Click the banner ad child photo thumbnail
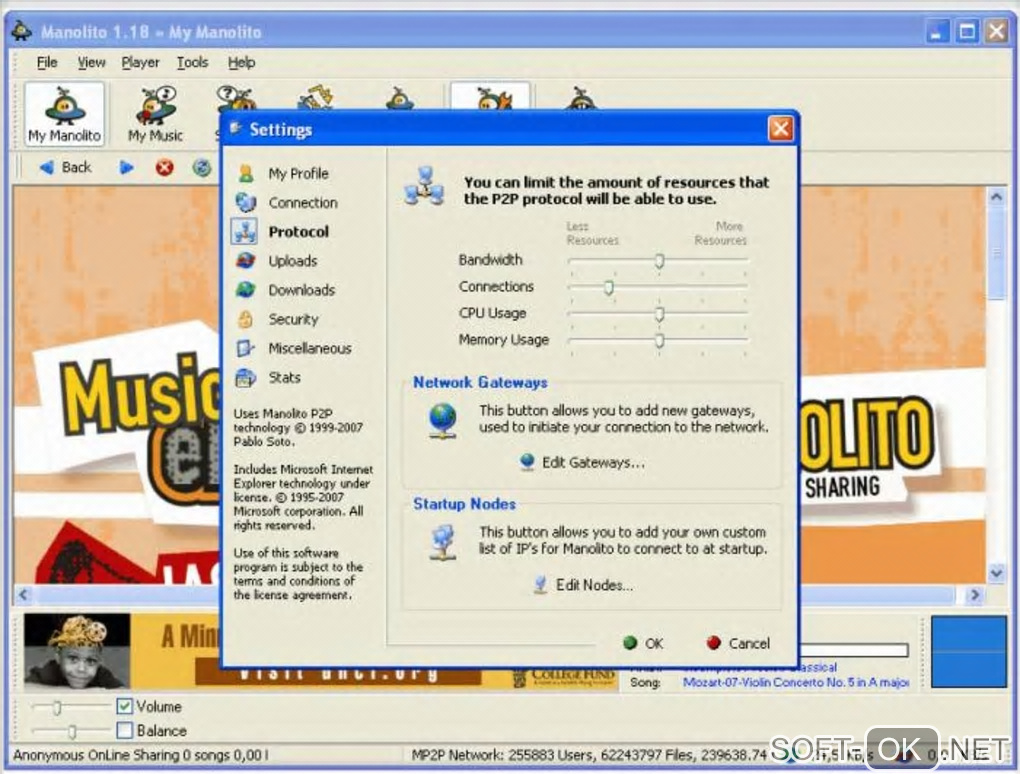 [x=77, y=651]
